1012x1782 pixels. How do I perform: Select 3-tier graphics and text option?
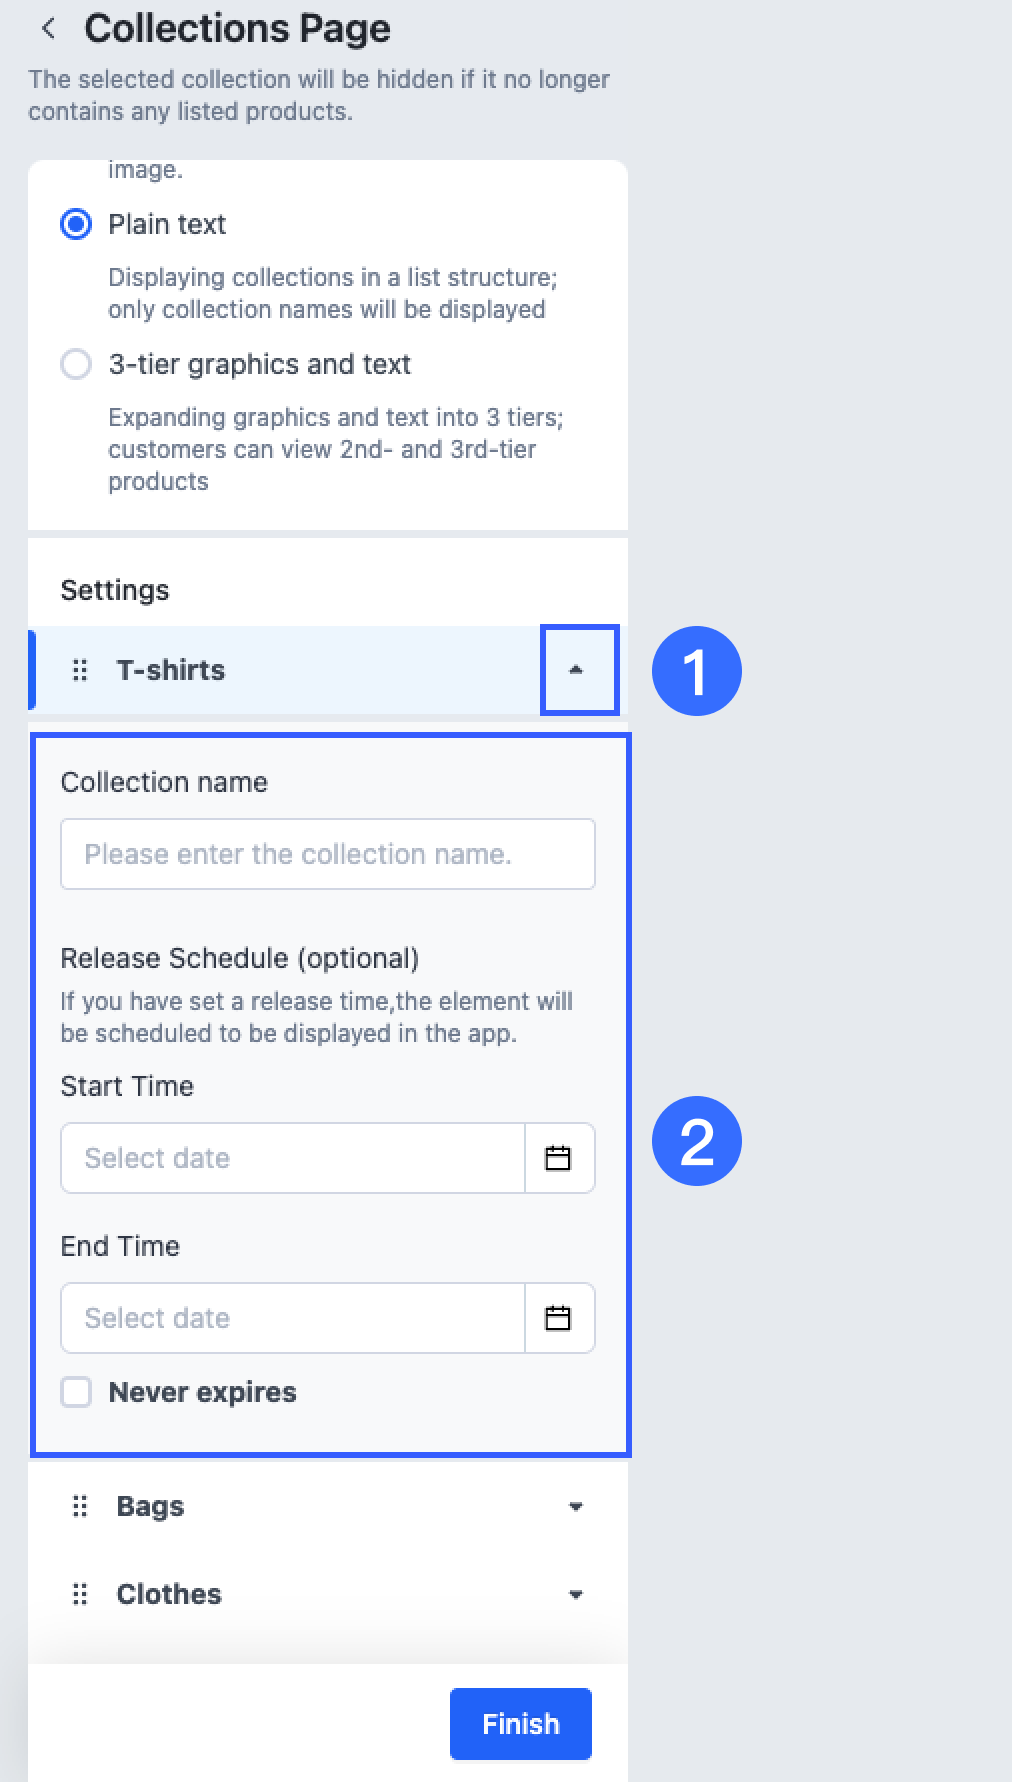76,364
